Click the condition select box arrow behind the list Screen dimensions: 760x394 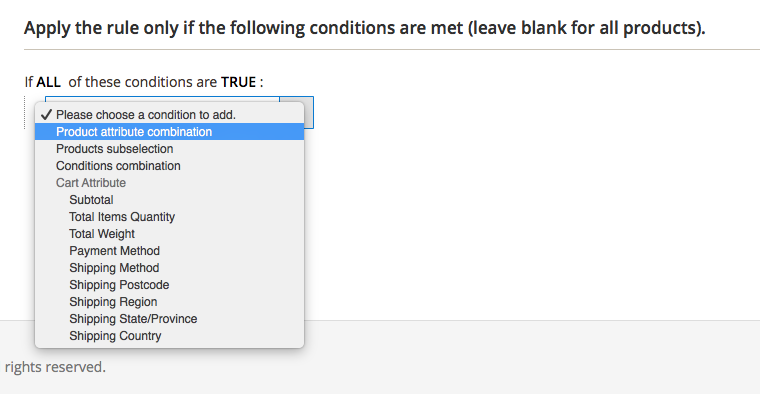(x=309, y=112)
